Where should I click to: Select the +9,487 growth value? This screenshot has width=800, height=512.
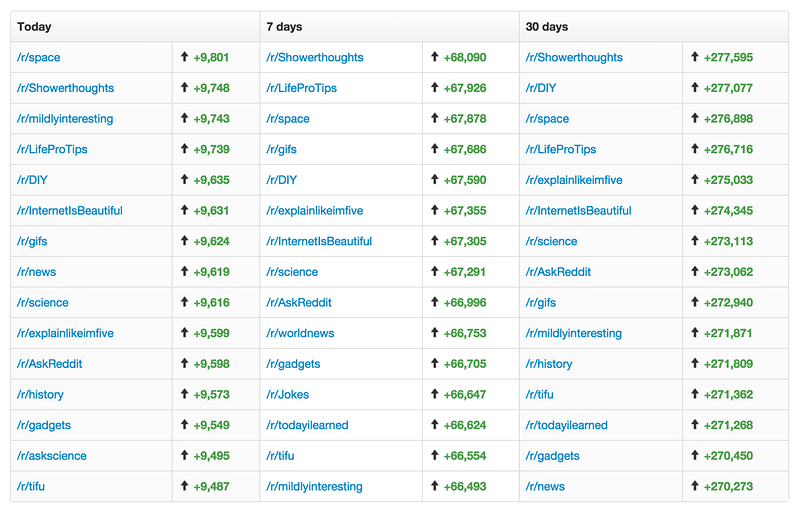click(211, 486)
